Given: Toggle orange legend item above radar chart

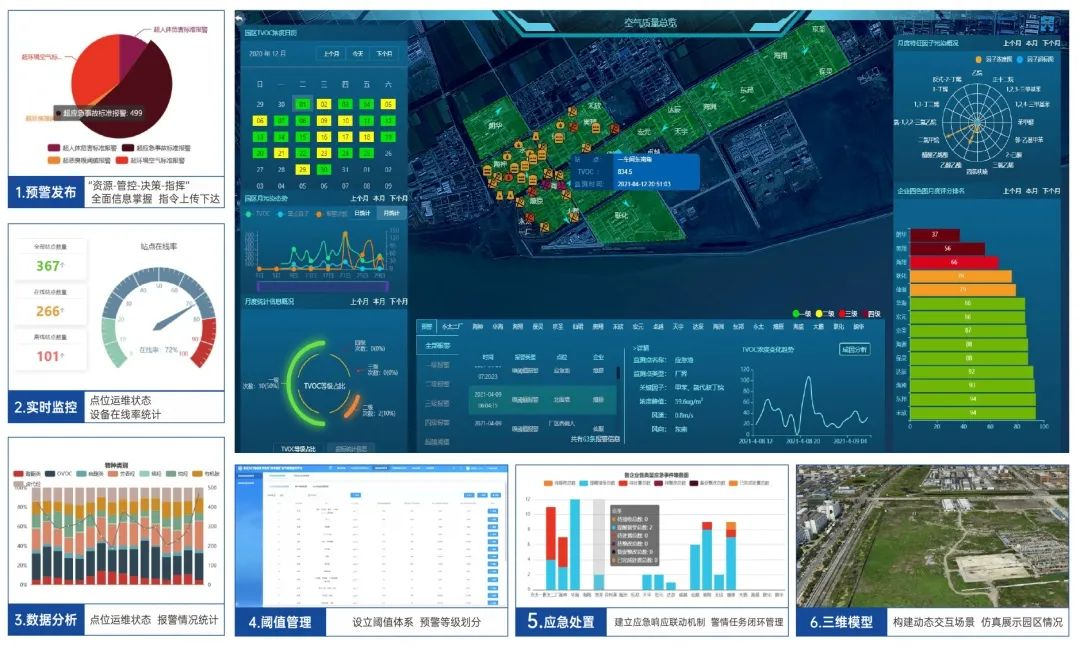Looking at the screenshot, I should (995, 59).
